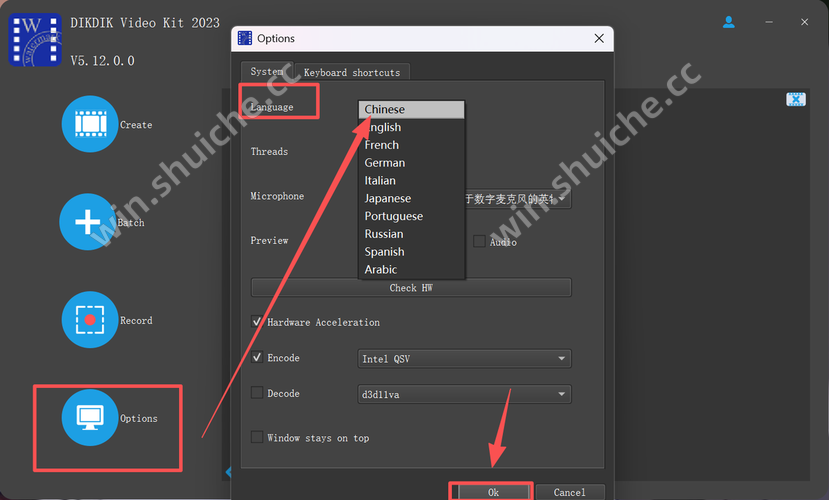The image size is (829, 500).
Task: Start the Record screen tool
Action: tap(90, 320)
